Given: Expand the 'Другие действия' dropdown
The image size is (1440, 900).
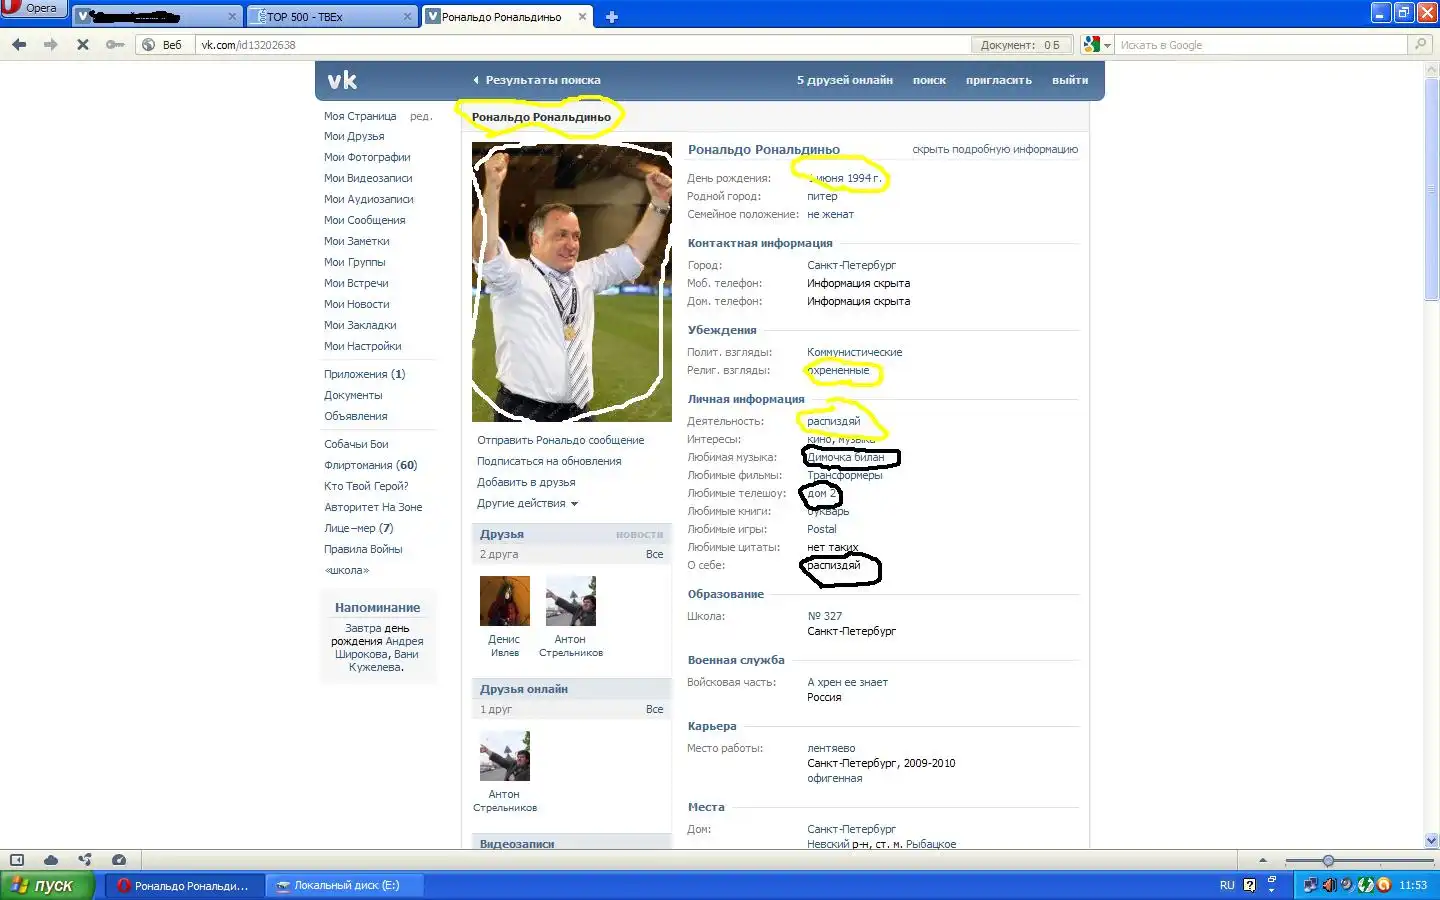Looking at the screenshot, I should pos(527,503).
